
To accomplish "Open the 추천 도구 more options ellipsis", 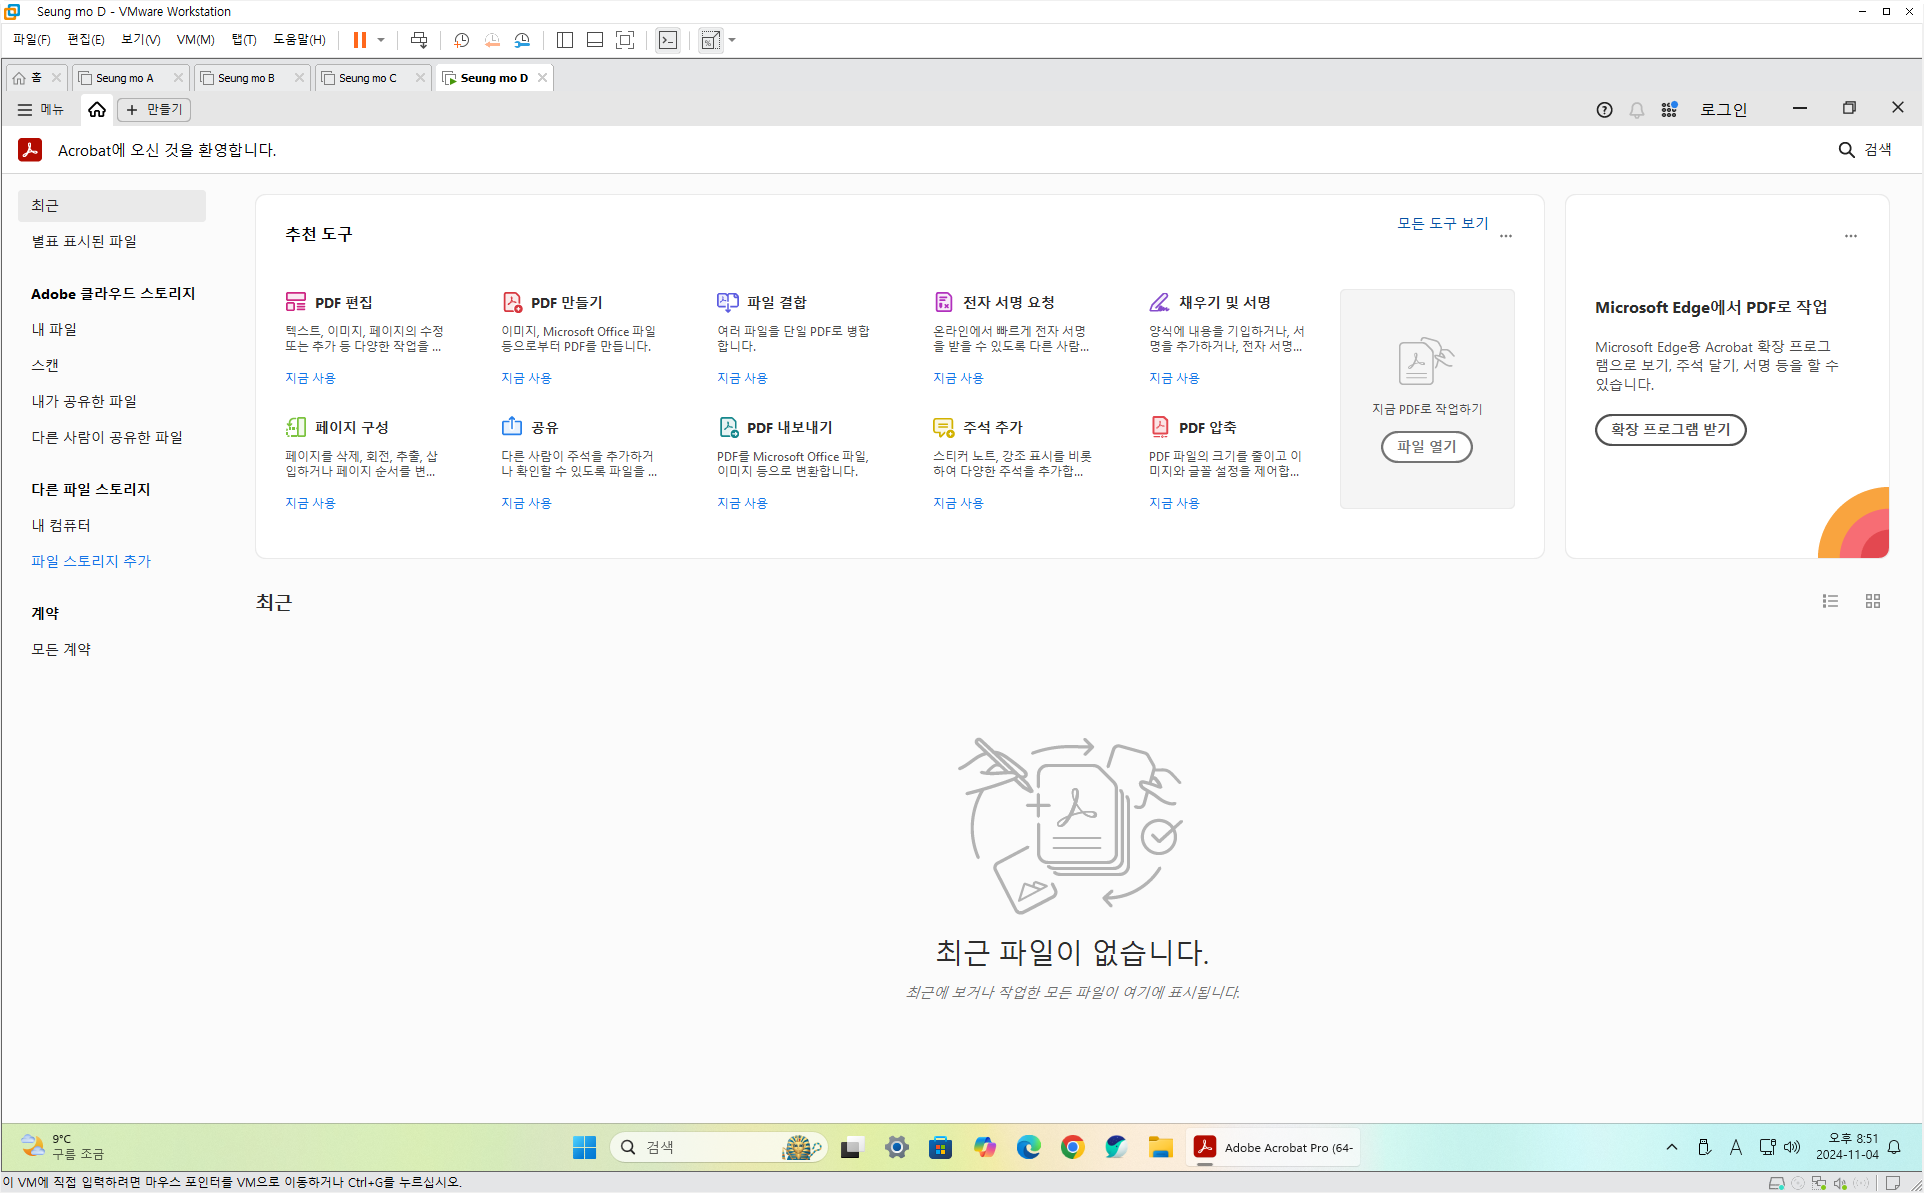I will point(1506,236).
